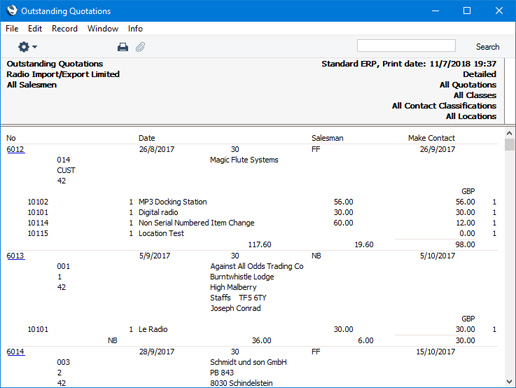
Task: Maximize the Outstanding Quotations window
Action: [x=467, y=11]
